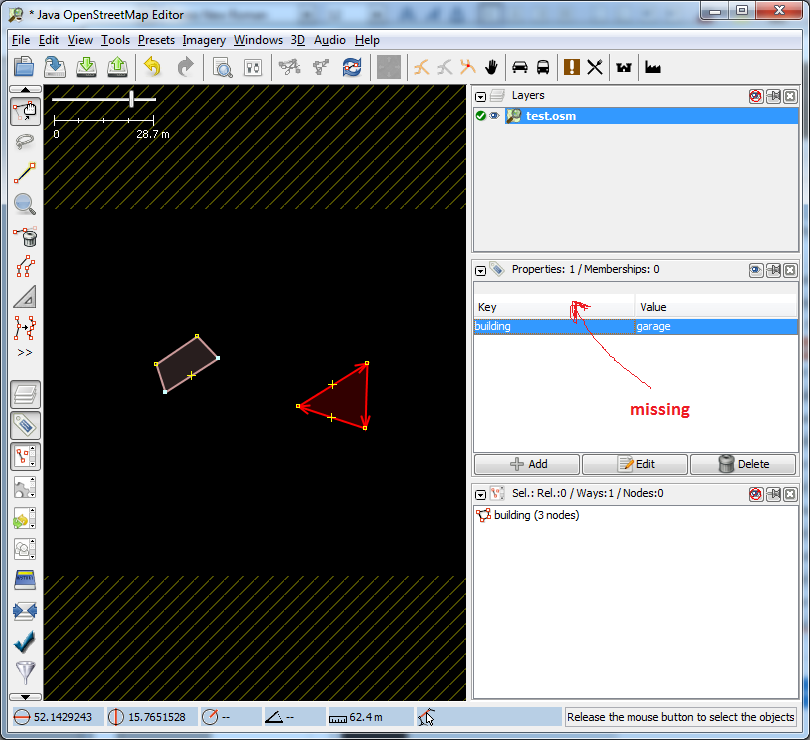Image resolution: width=810 pixels, height=740 pixels.
Task: Activate the Lasso select tool
Action: click(25, 141)
